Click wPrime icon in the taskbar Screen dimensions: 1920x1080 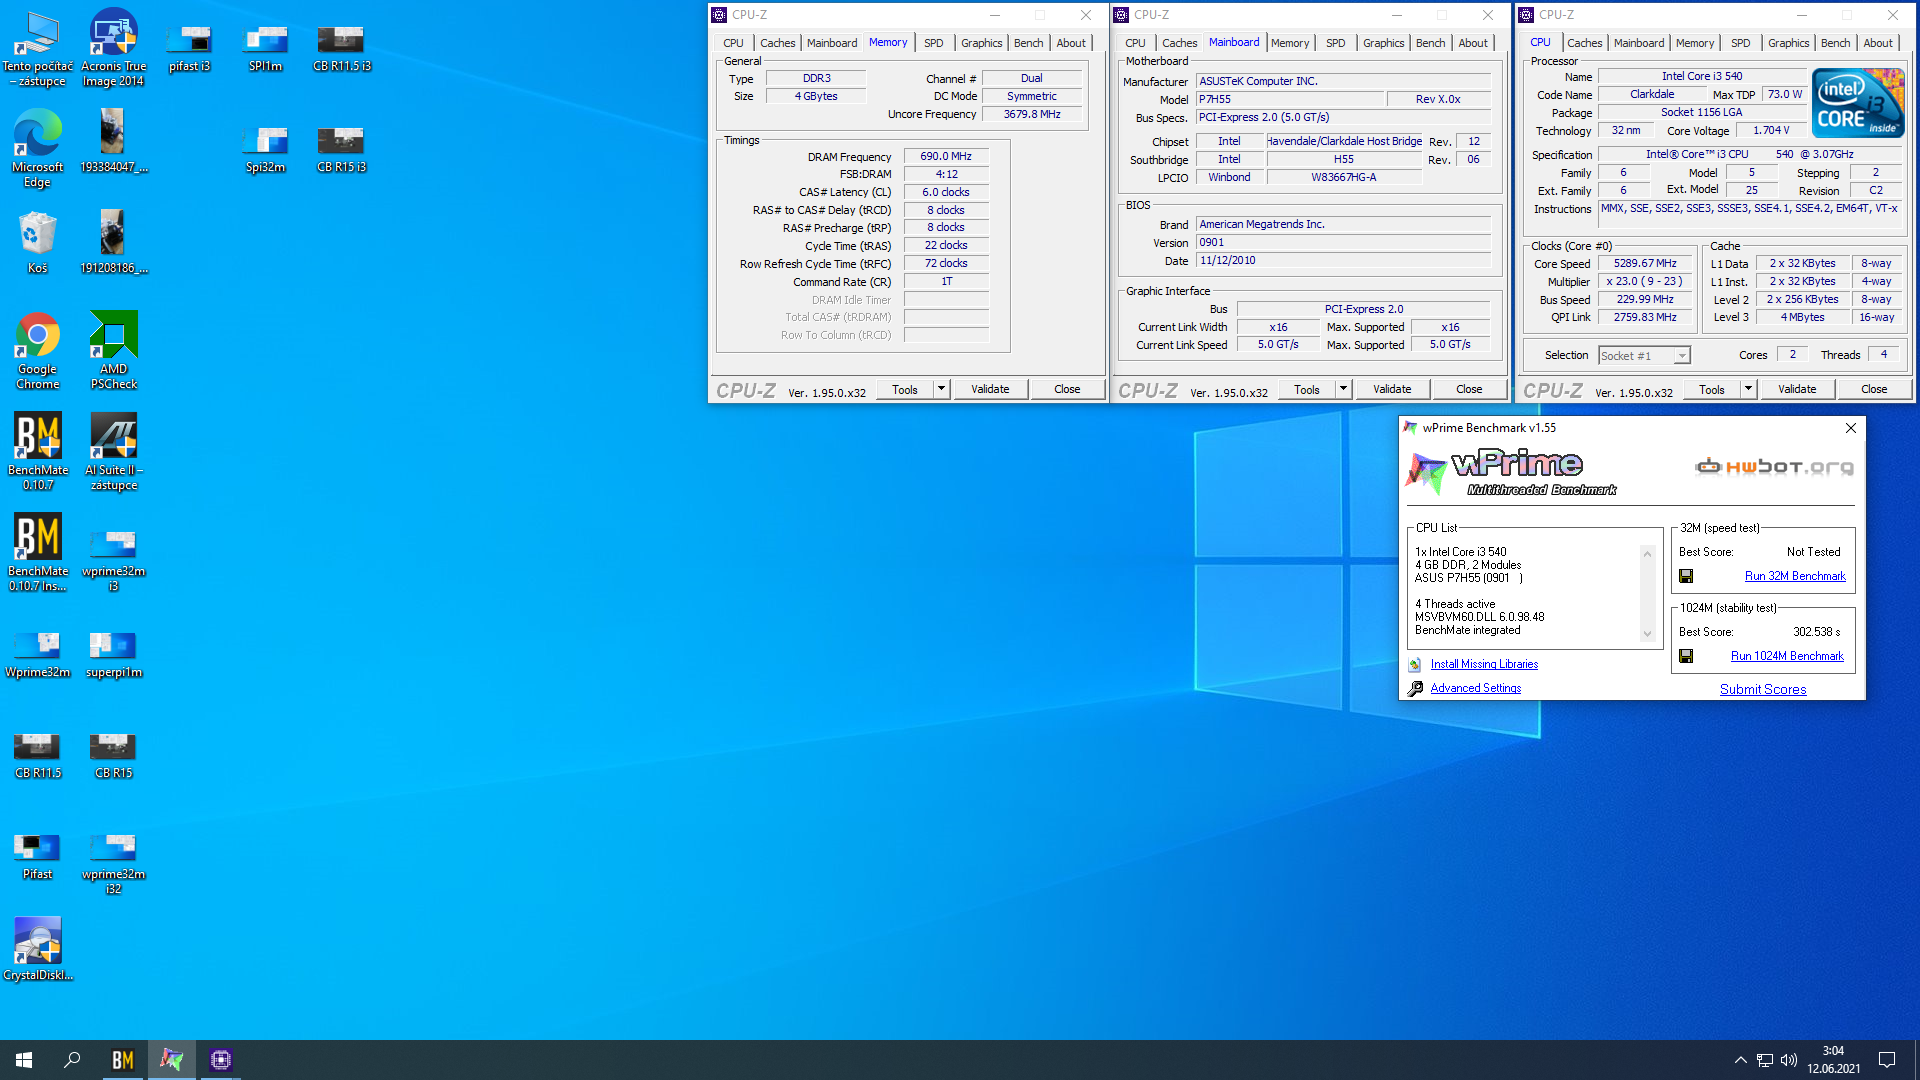172,1060
